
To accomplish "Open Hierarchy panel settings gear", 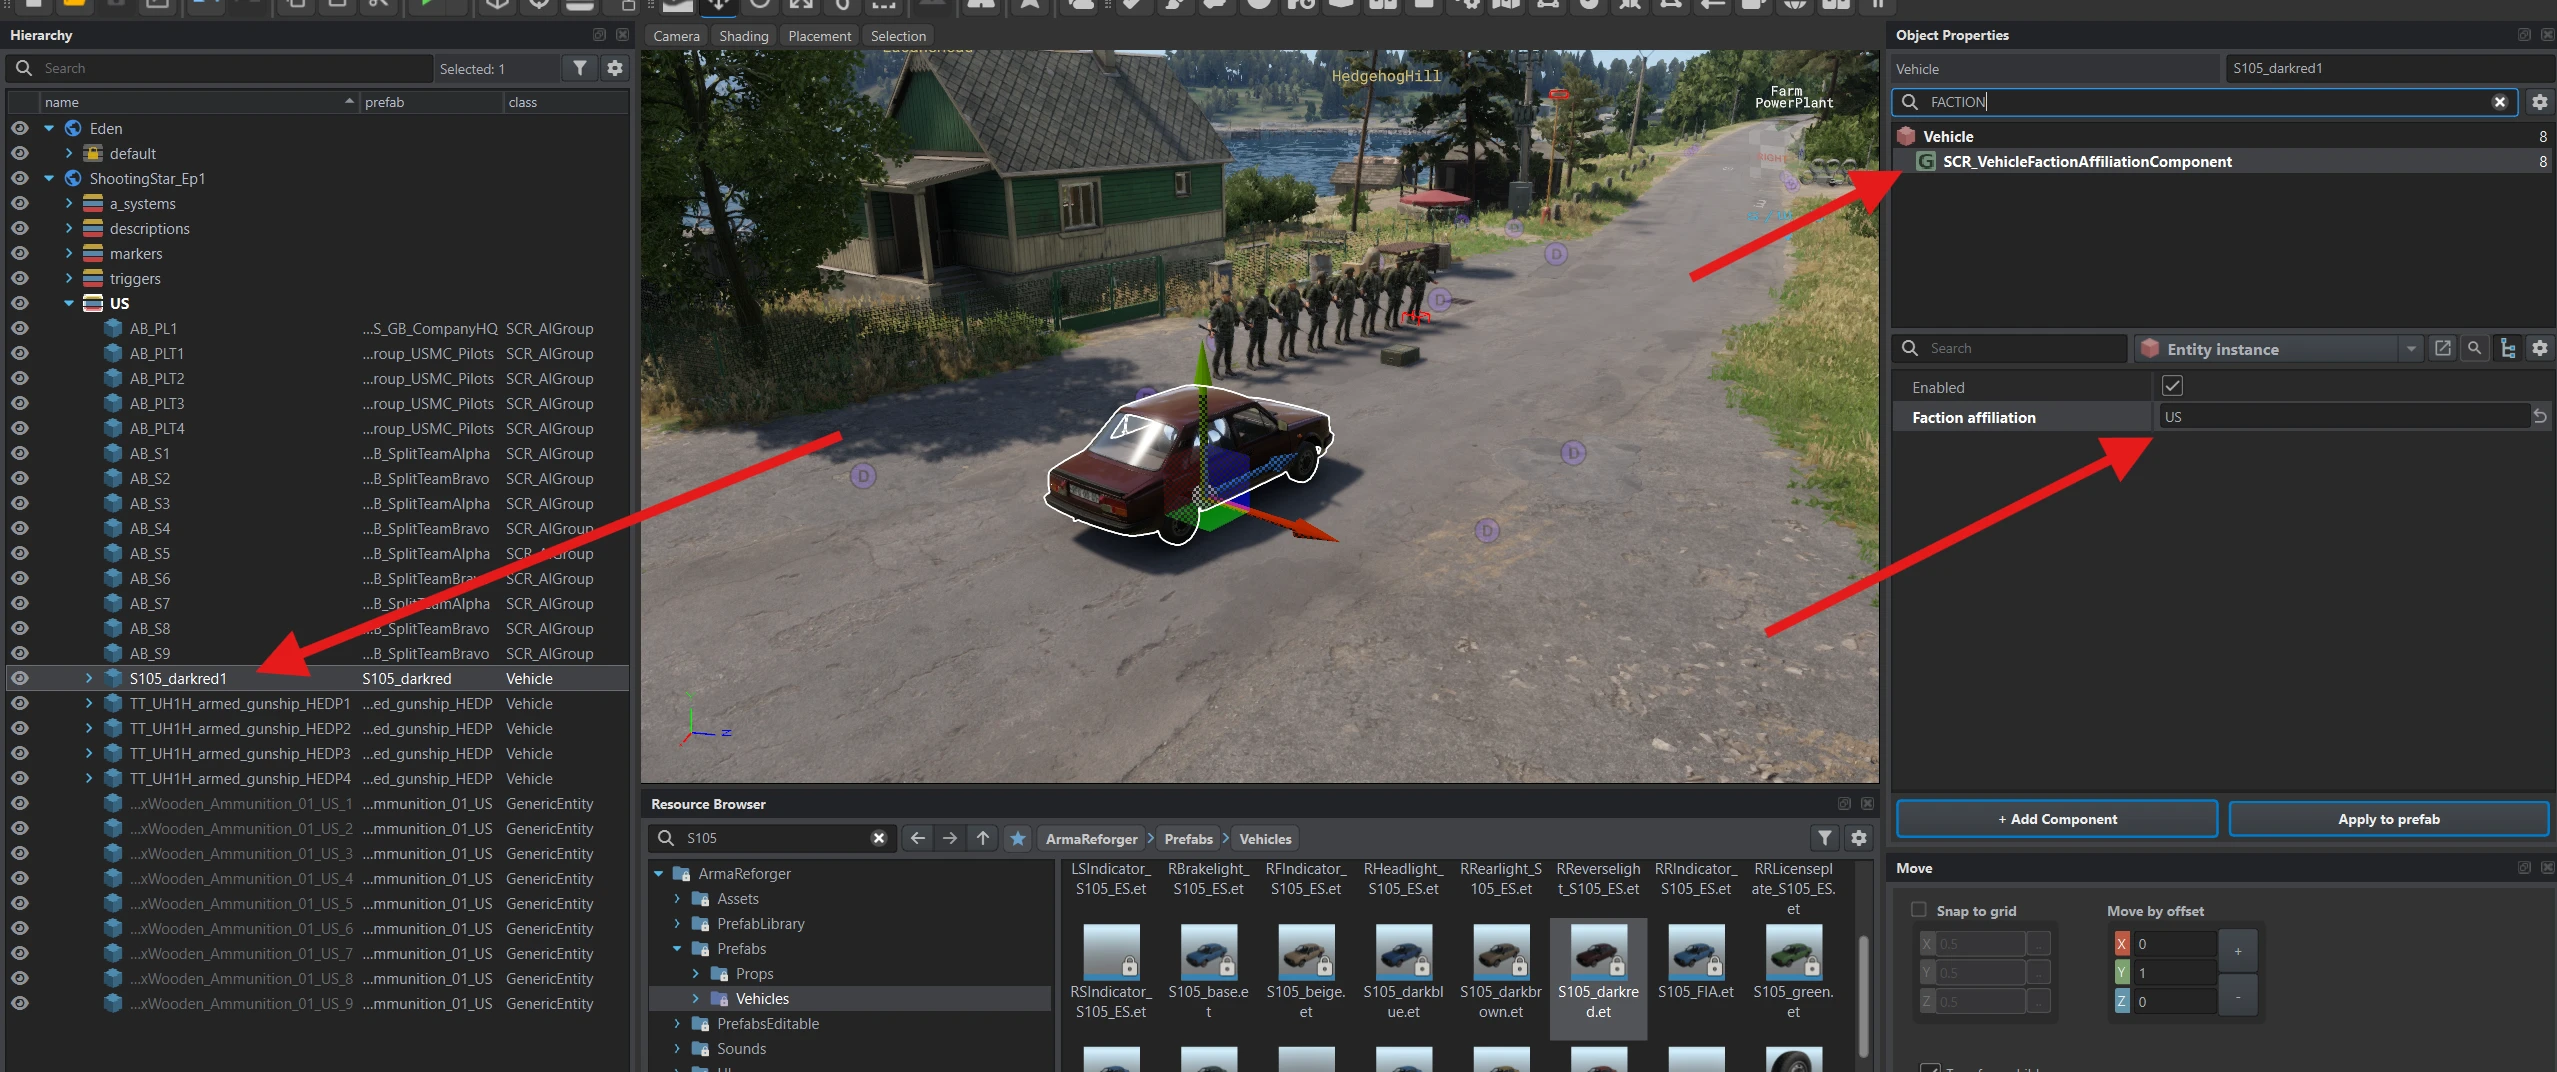I will pyautogui.click(x=615, y=68).
